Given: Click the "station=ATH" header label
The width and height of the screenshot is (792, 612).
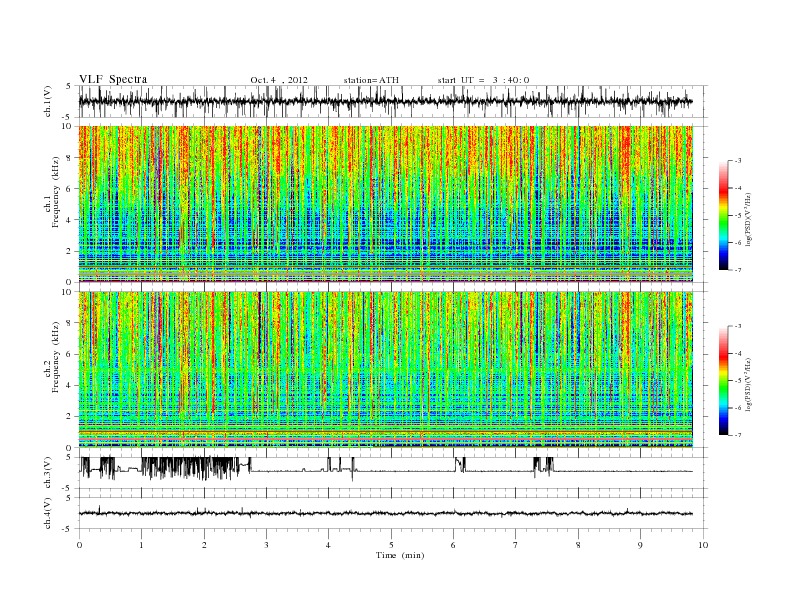Looking at the screenshot, I should (371, 80).
